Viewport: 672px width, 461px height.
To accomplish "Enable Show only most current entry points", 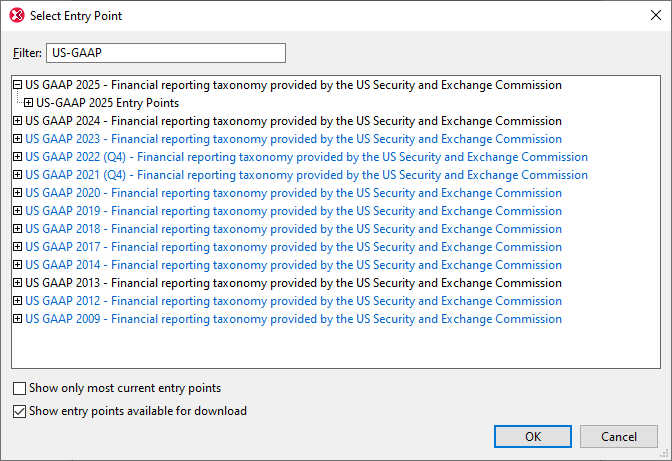I will coord(20,388).
